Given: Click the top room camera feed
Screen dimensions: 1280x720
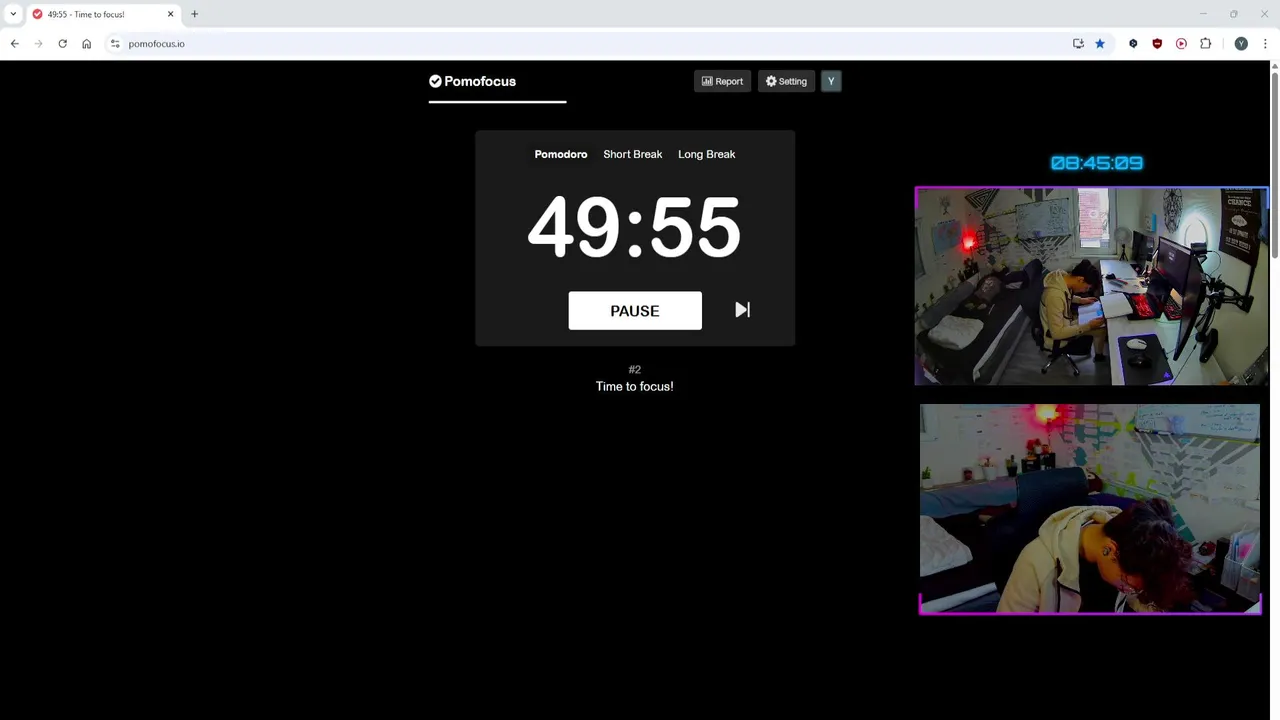Looking at the screenshot, I should [x=1091, y=286].
